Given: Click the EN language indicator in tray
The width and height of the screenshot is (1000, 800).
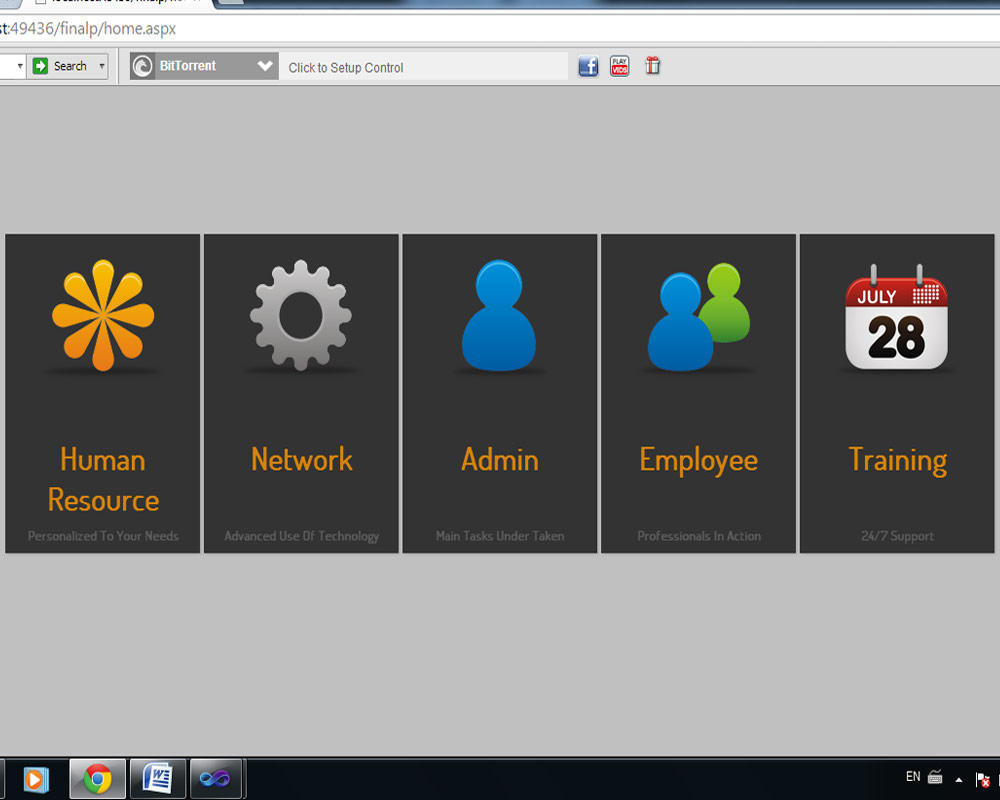Looking at the screenshot, I should 912,777.
